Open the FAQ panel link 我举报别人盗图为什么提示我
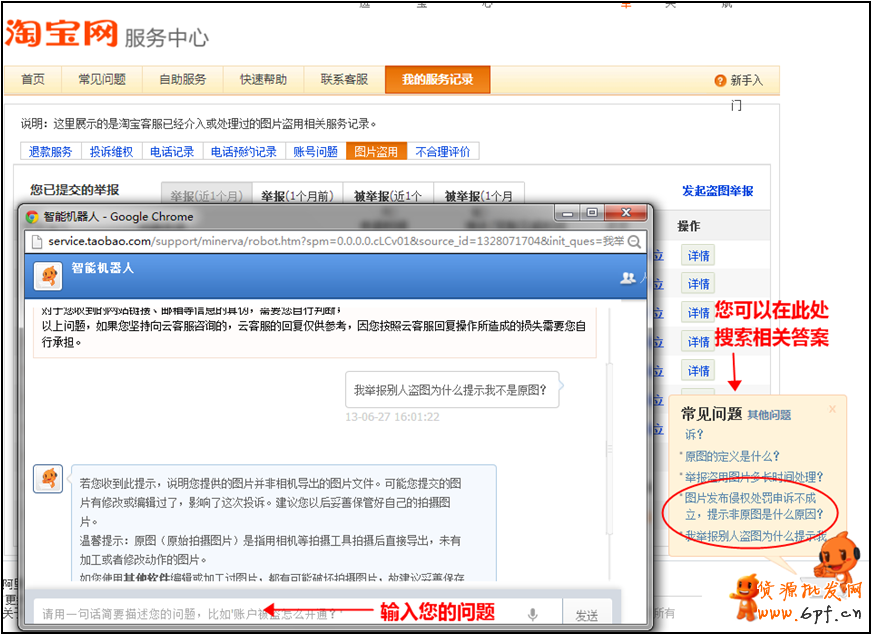Image resolution: width=872 pixels, height=635 pixels. click(x=756, y=536)
